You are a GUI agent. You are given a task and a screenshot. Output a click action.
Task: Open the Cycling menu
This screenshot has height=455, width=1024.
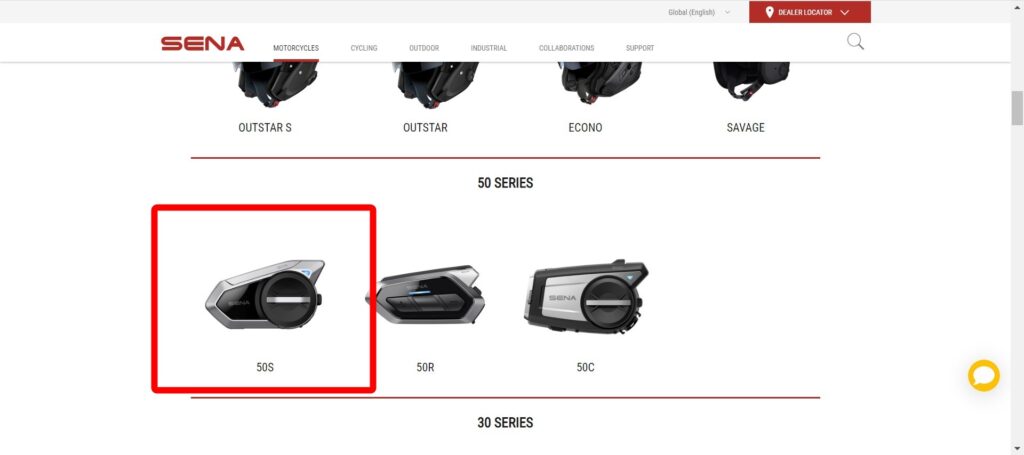point(364,48)
